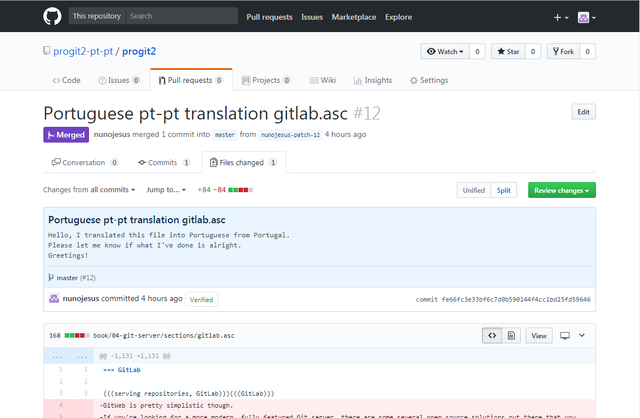Open Issues in top navigation
Screen dimensions: 640x418
coord(312,17)
